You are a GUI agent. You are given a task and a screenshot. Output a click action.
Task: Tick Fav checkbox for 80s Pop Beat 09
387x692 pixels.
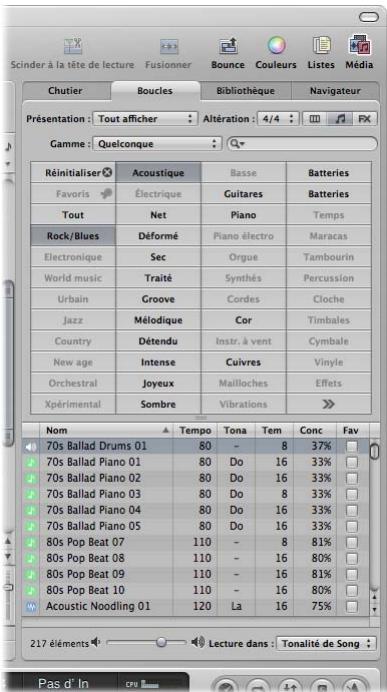352,575
